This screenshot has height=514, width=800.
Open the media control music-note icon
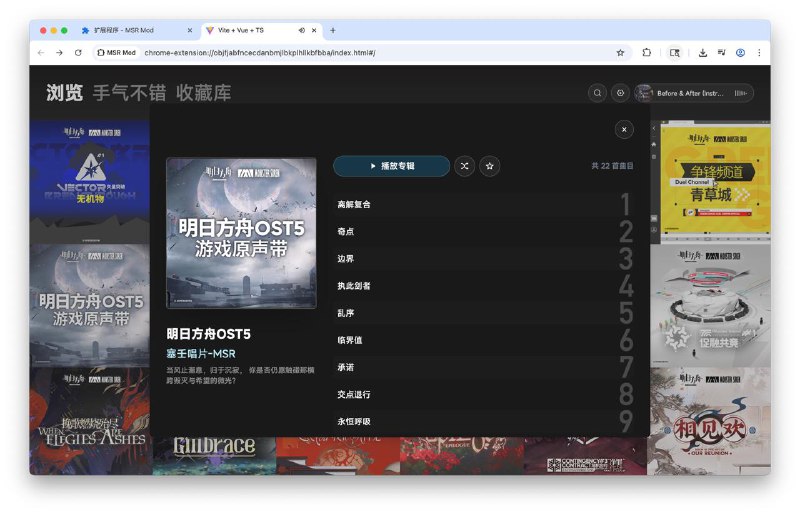pos(721,53)
